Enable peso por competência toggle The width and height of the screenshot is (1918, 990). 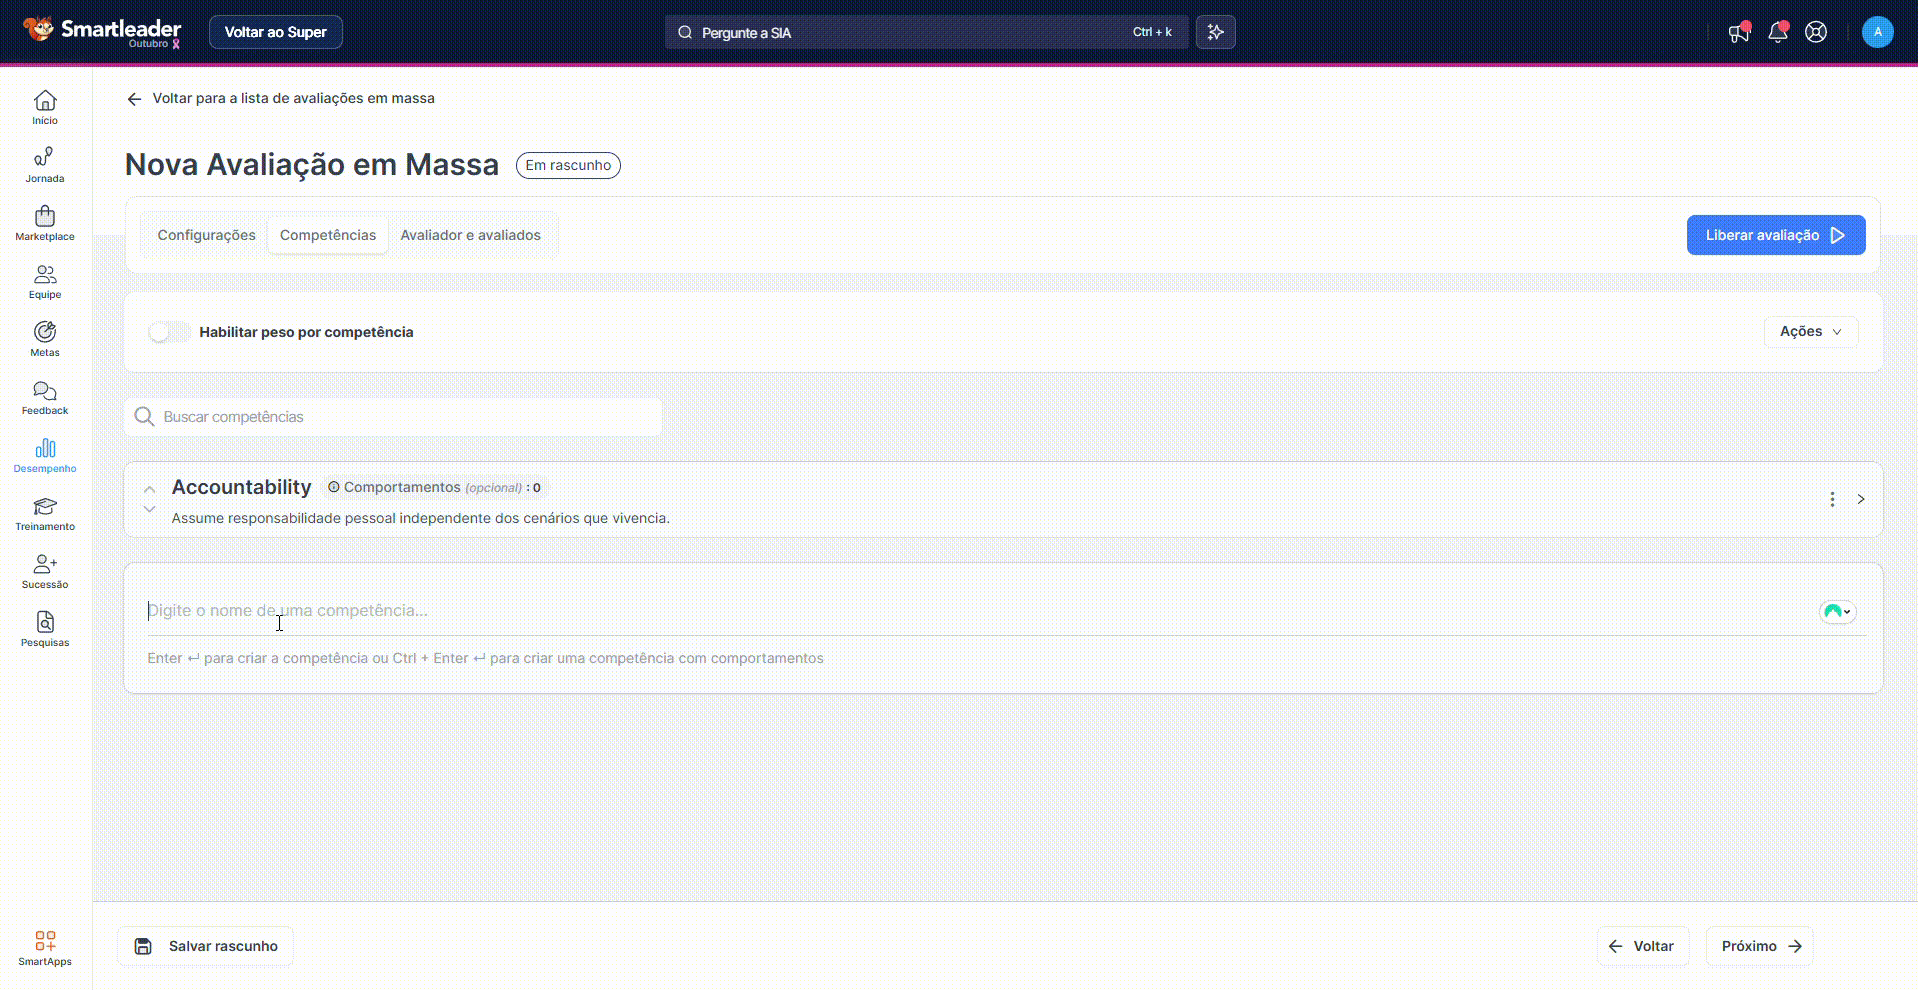coord(169,332)
